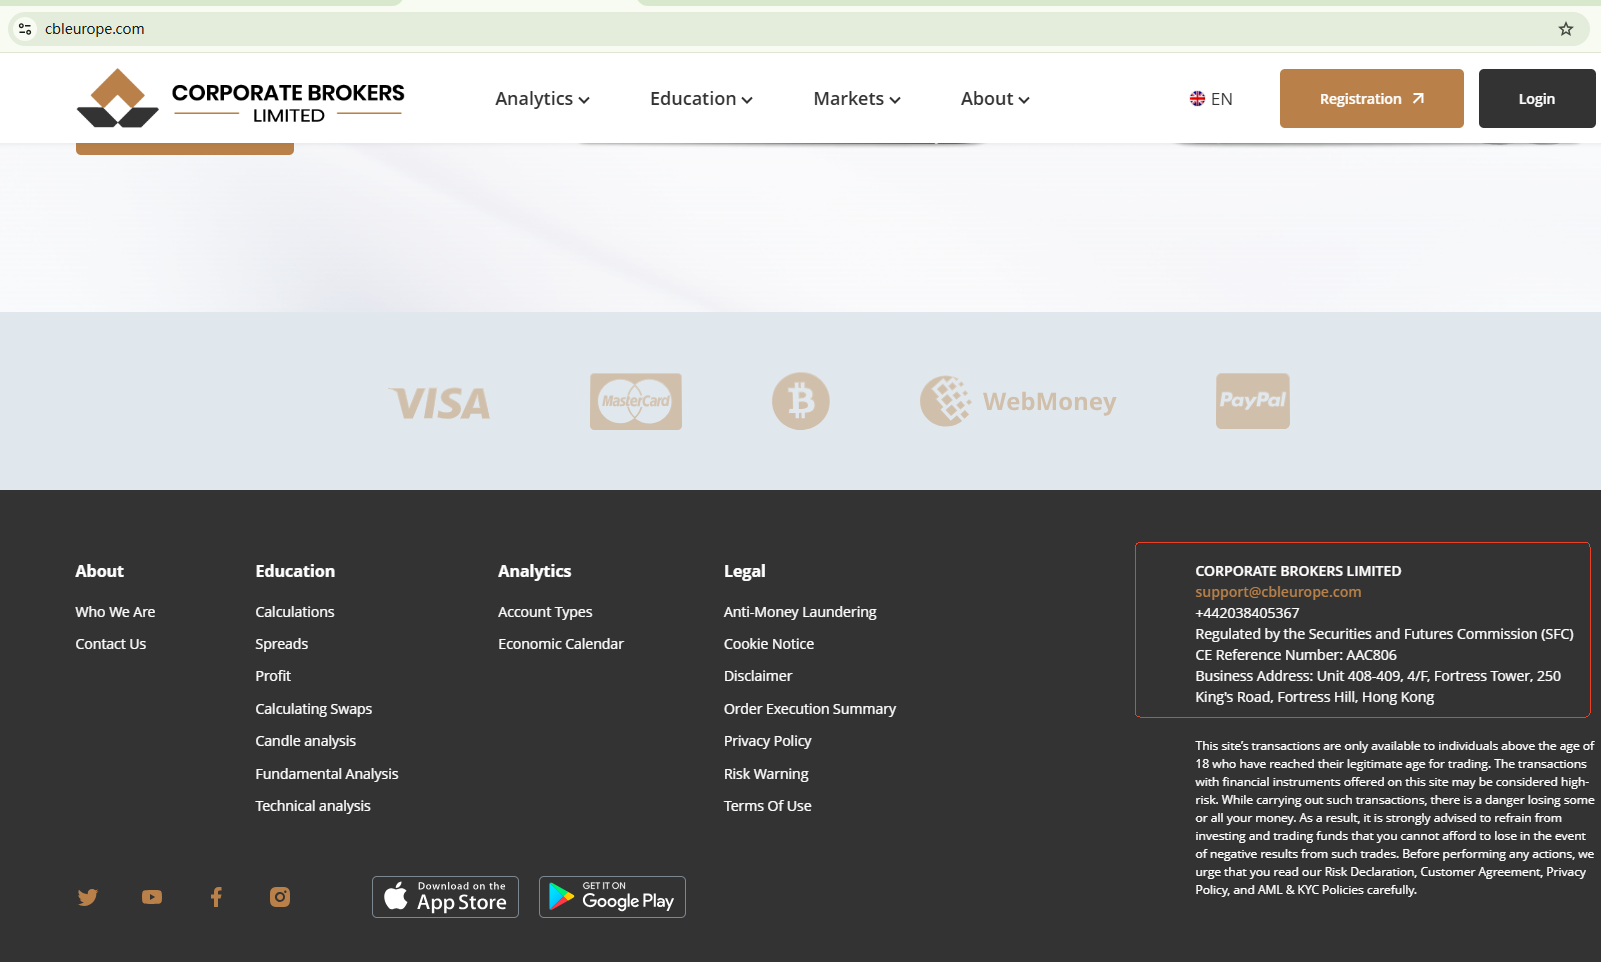Open the Instagram social page

[280, 897]
